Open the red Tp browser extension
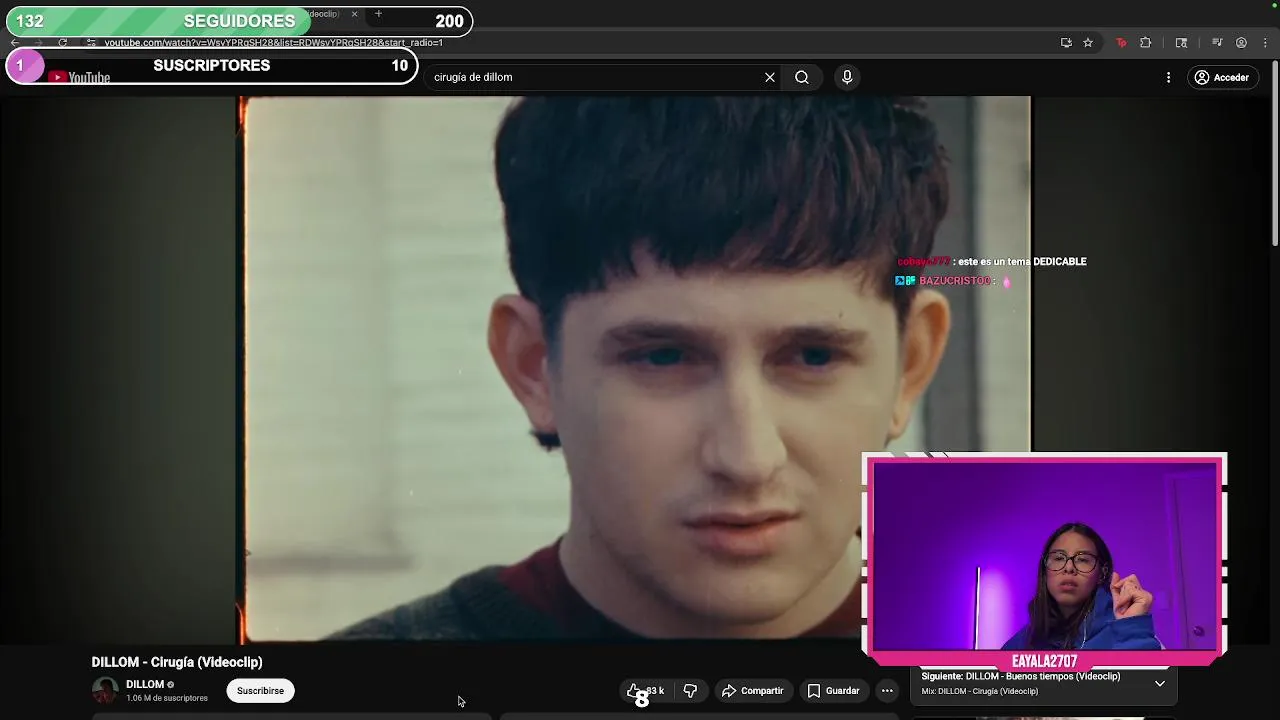 click(x=1121, y=43)
